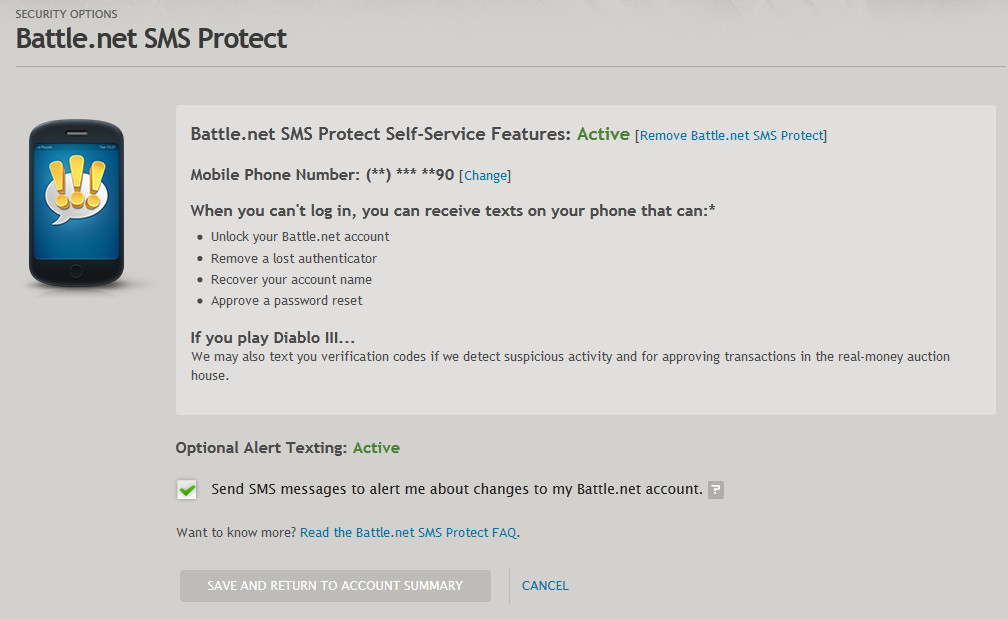The width and height of the screenshot is (1008, 619).
Task: Select the Approve a password reset bullet
Action: tap(287, 301)
